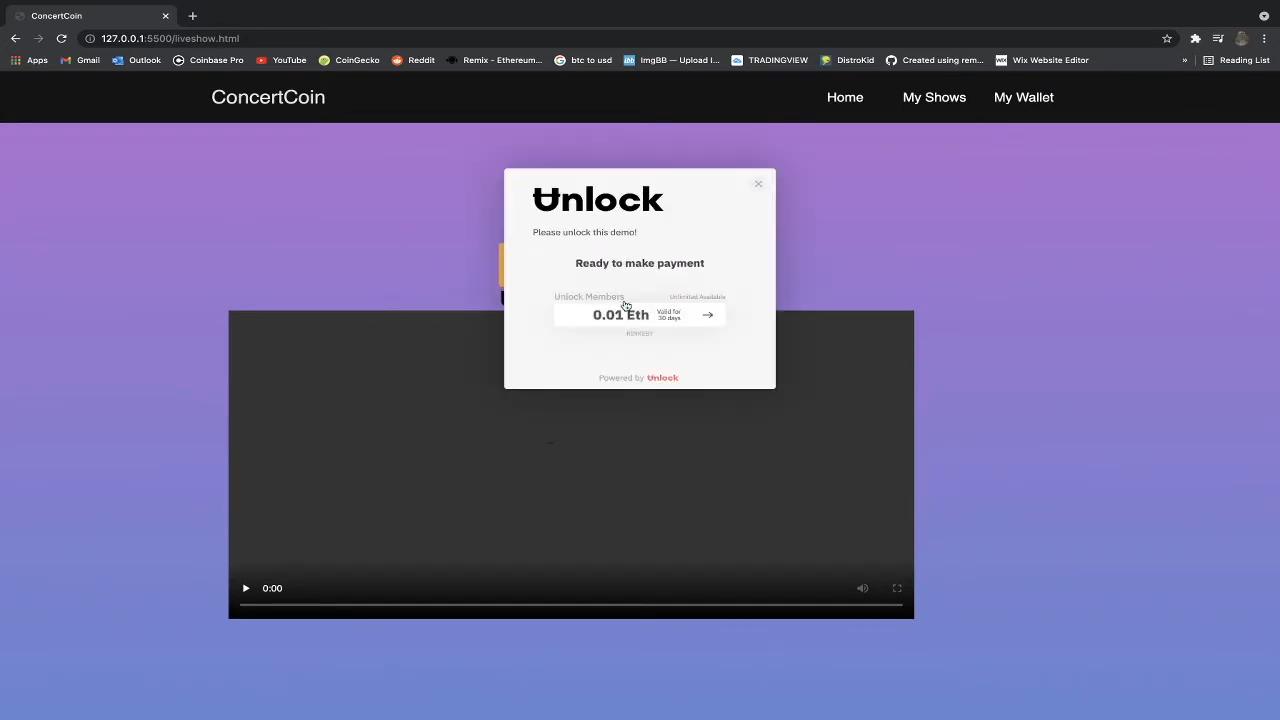Open the Coinbase Pro bookmark

coord(208,60)
